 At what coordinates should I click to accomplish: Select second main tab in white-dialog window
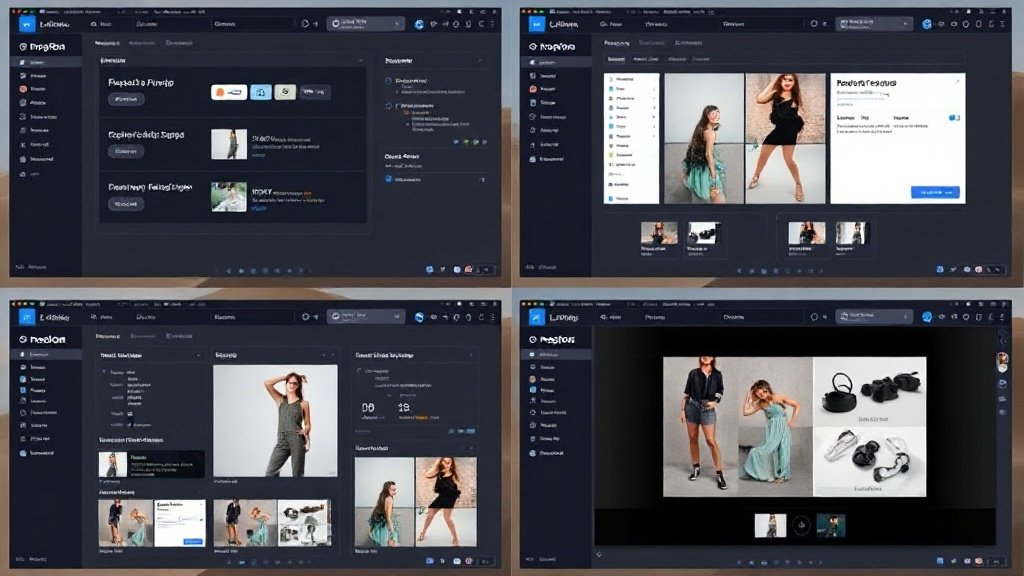click(x=651, y=43)
